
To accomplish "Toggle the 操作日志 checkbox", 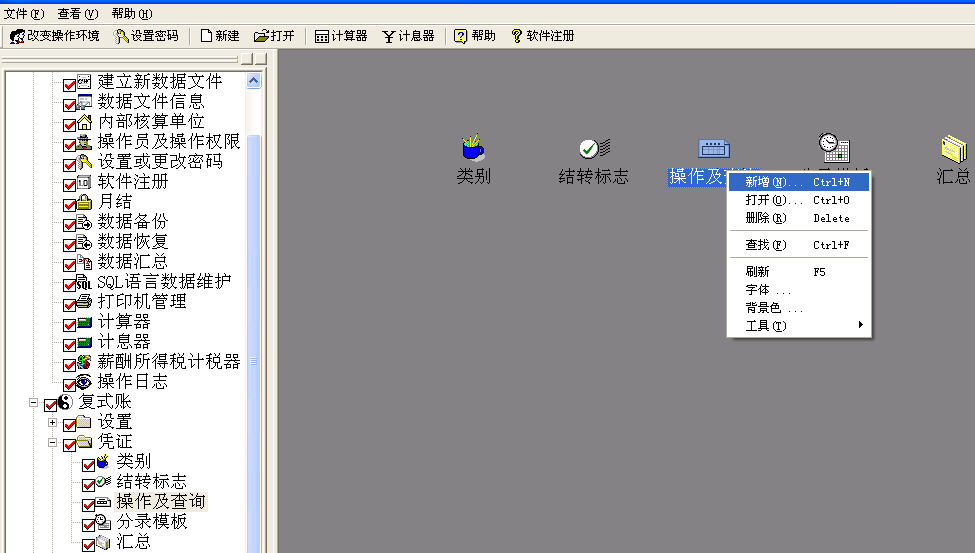I will 70,384.
